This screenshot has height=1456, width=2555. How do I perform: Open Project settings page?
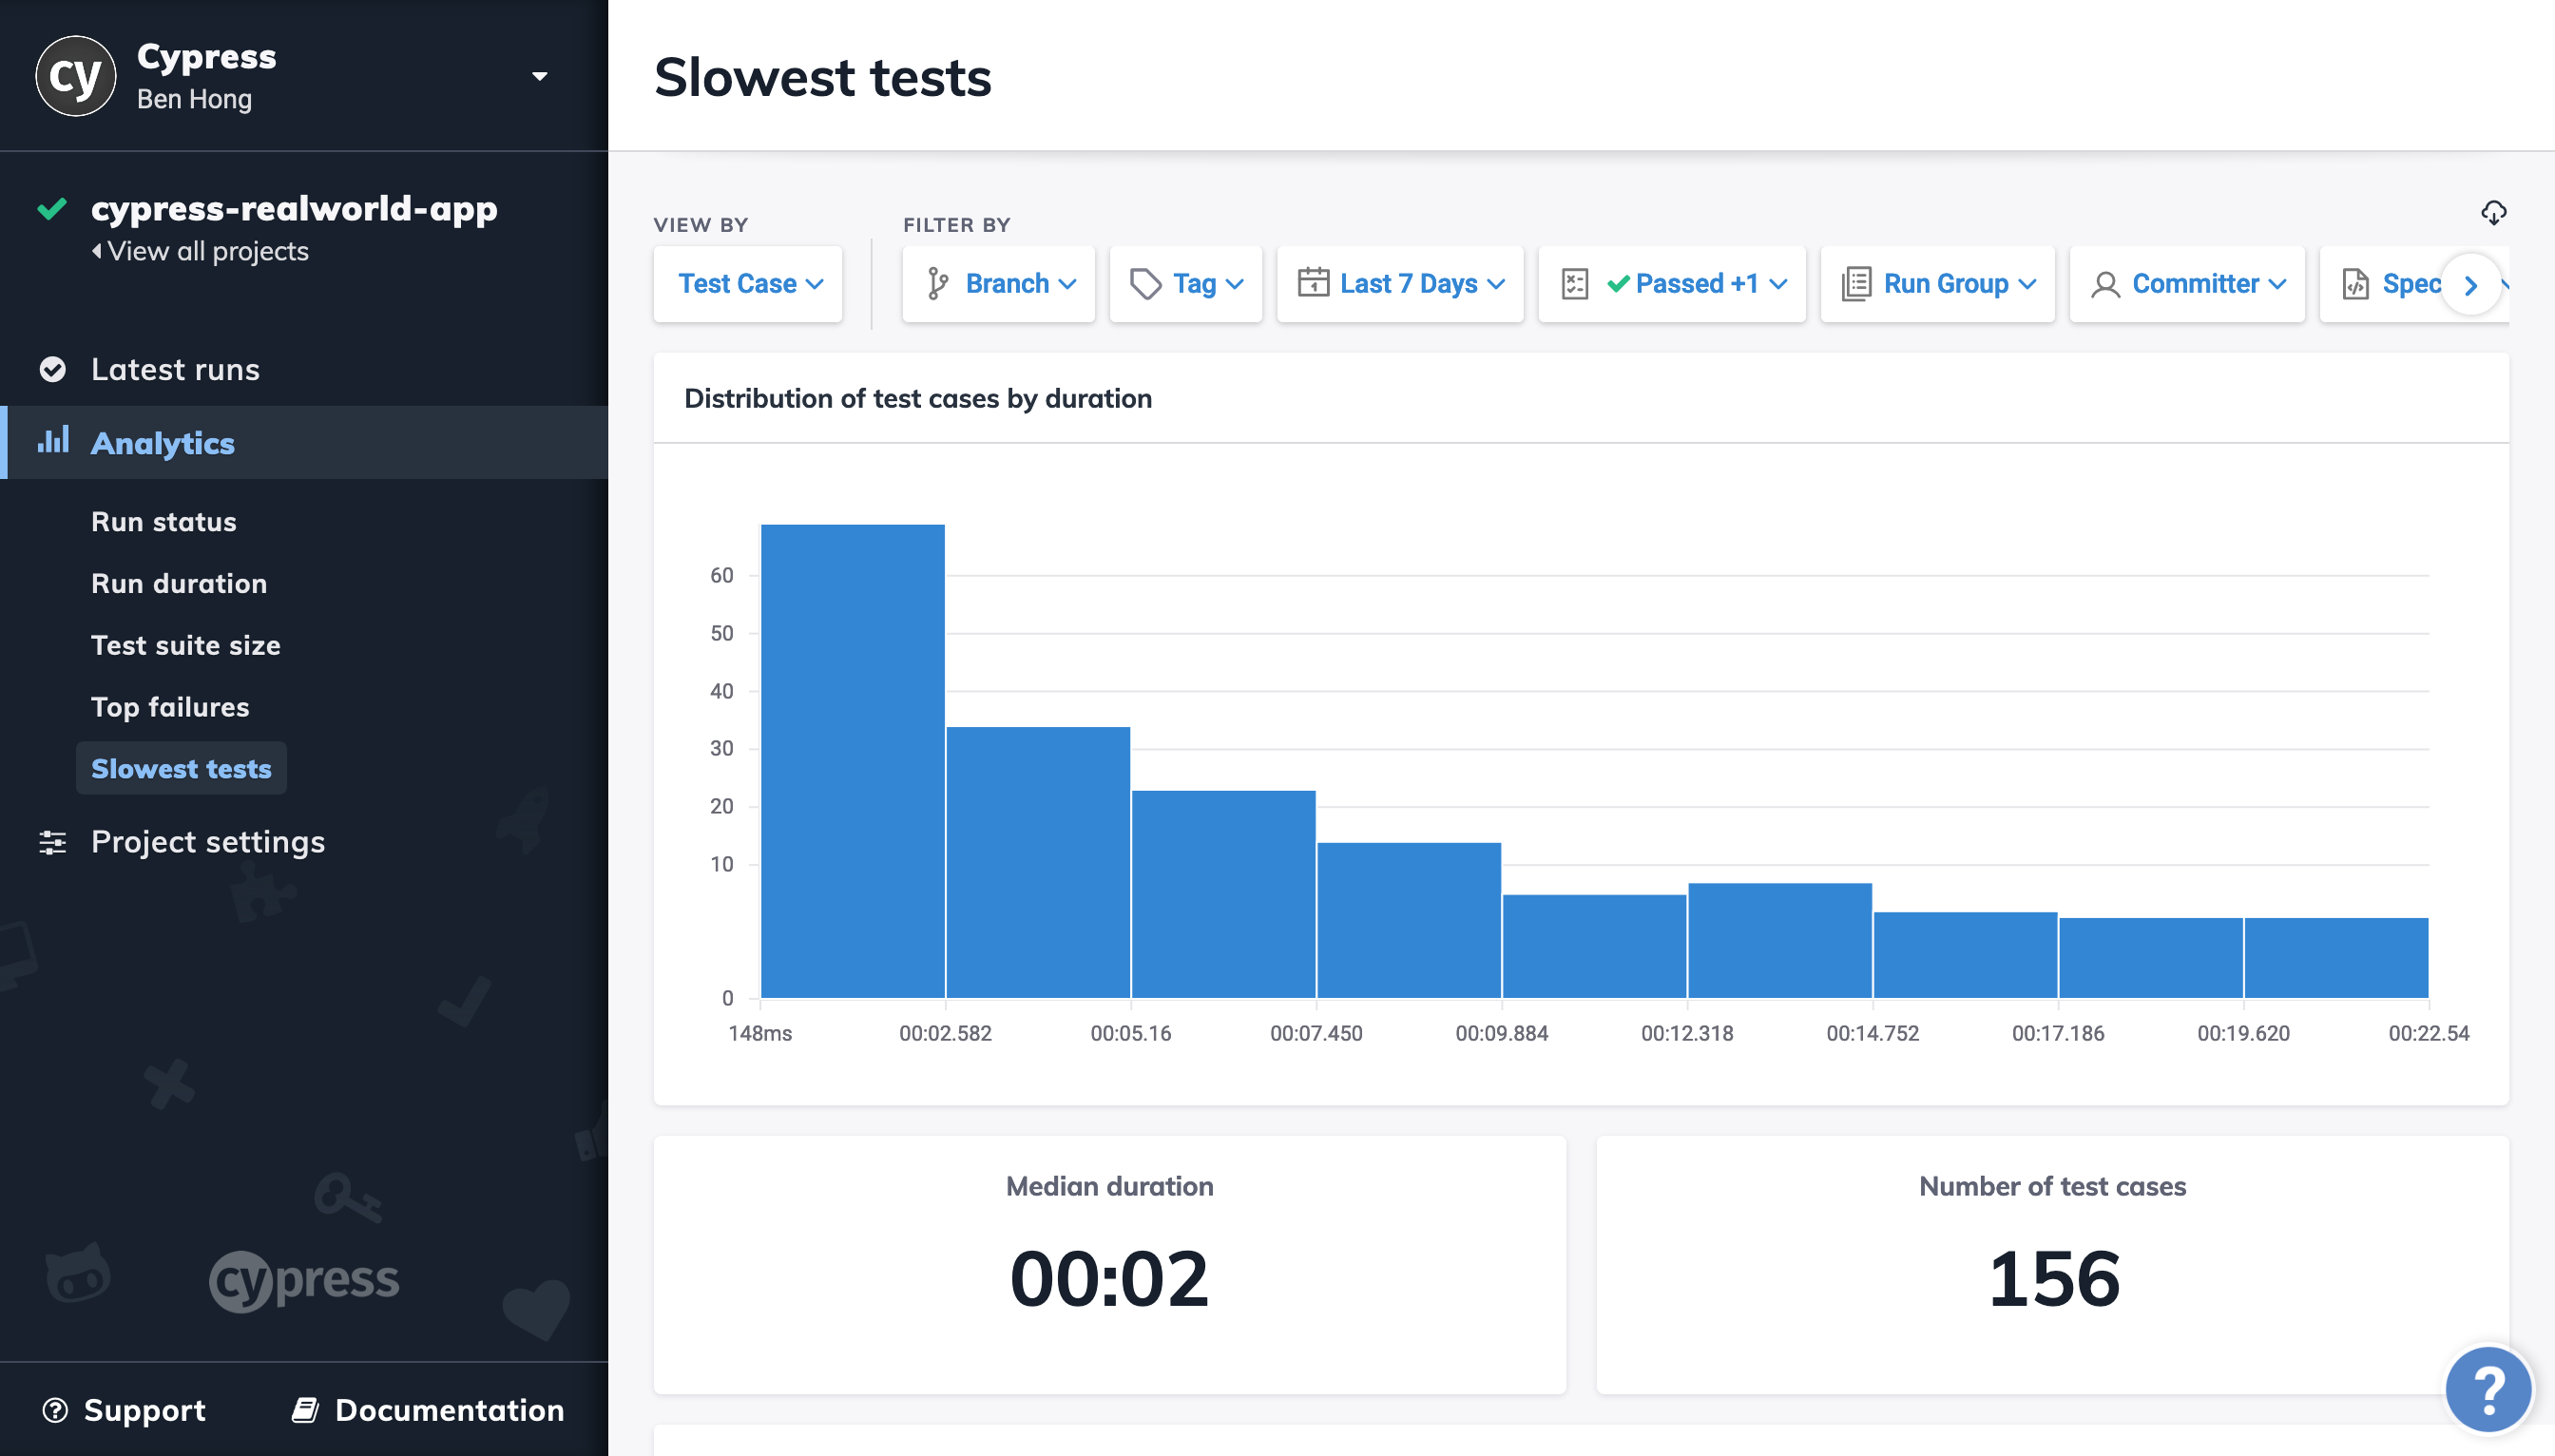point(209,840)
